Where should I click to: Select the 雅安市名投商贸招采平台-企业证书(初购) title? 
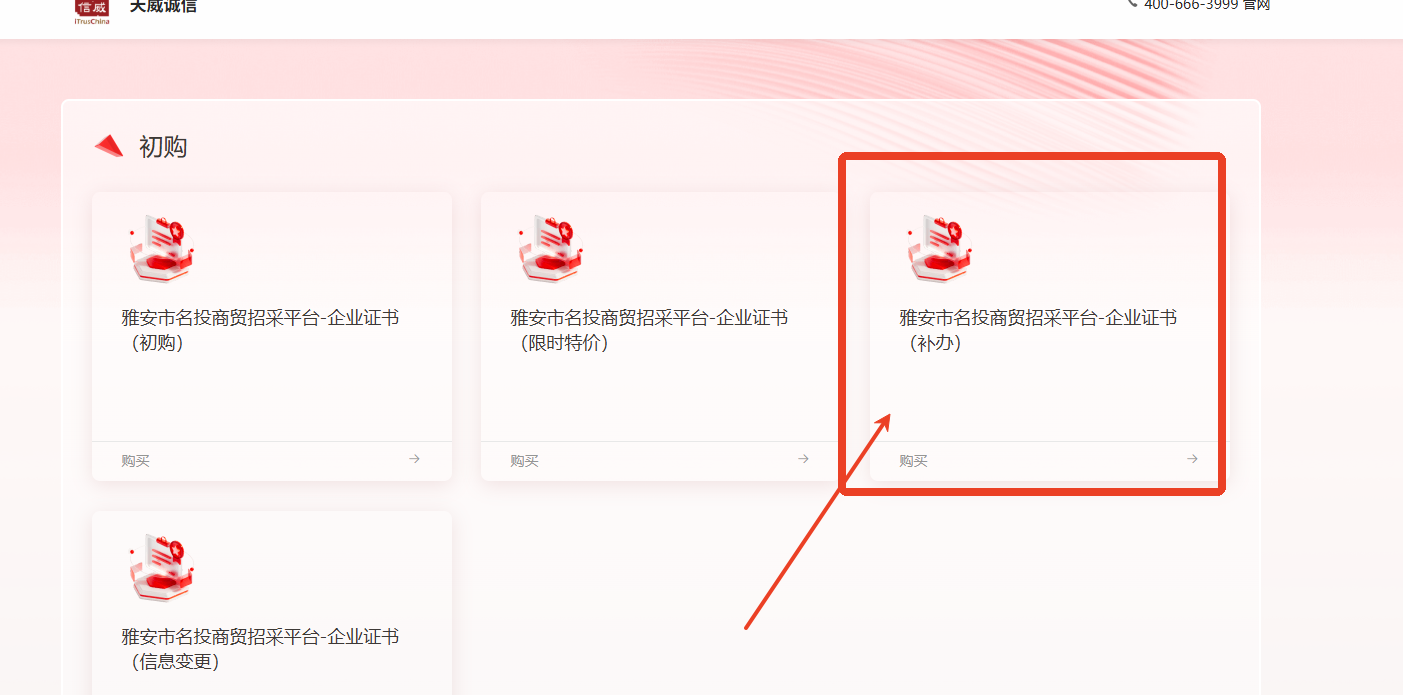pyautogui.click(x=260, y=330)
